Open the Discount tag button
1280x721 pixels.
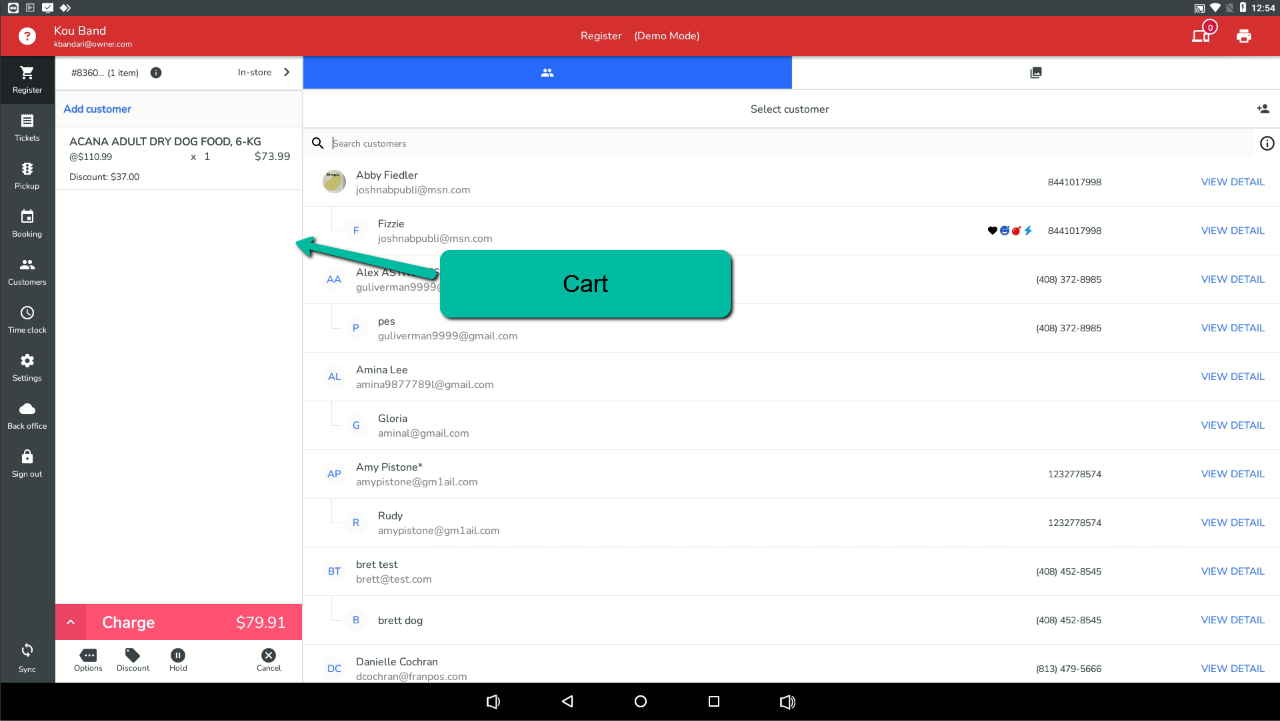(132, 659)
